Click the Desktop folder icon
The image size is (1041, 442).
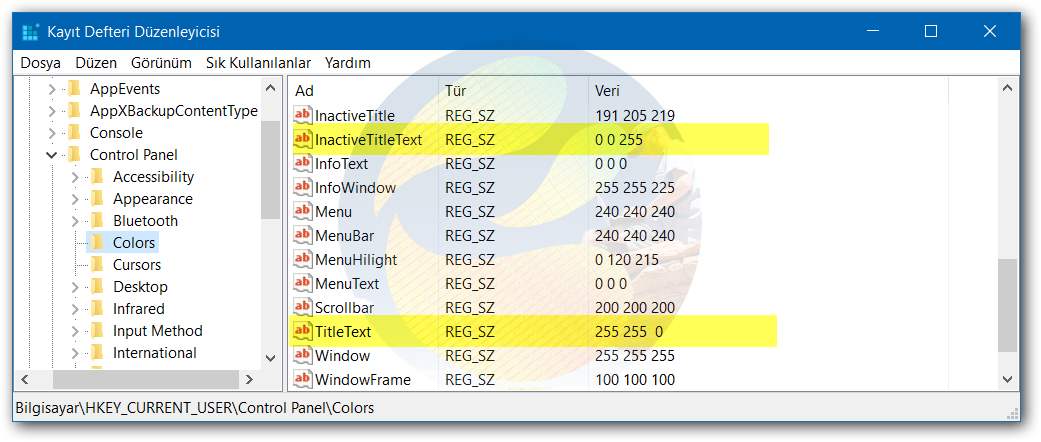(98, 287)
